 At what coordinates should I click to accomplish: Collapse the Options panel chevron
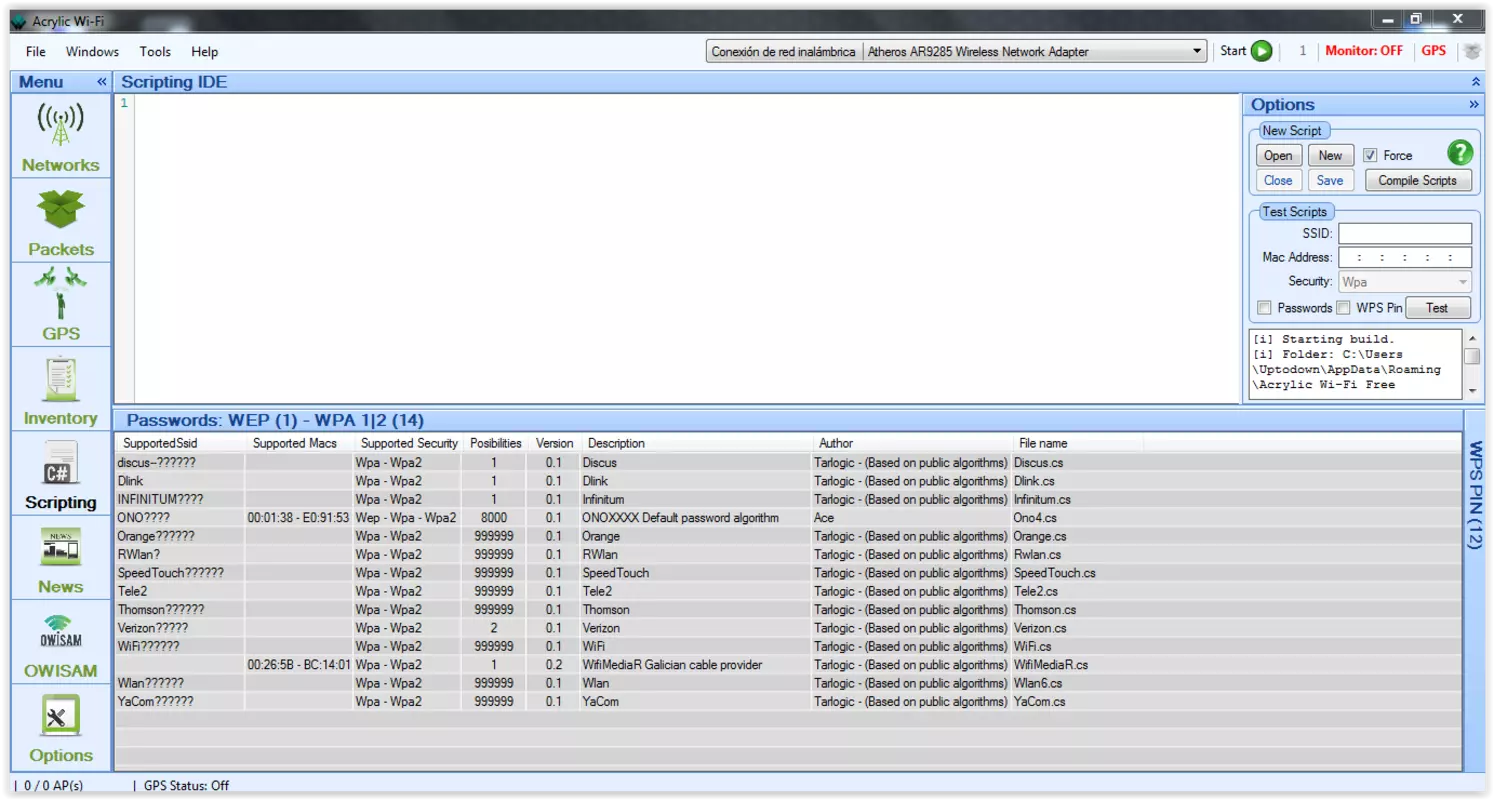tap(1473, 105)
